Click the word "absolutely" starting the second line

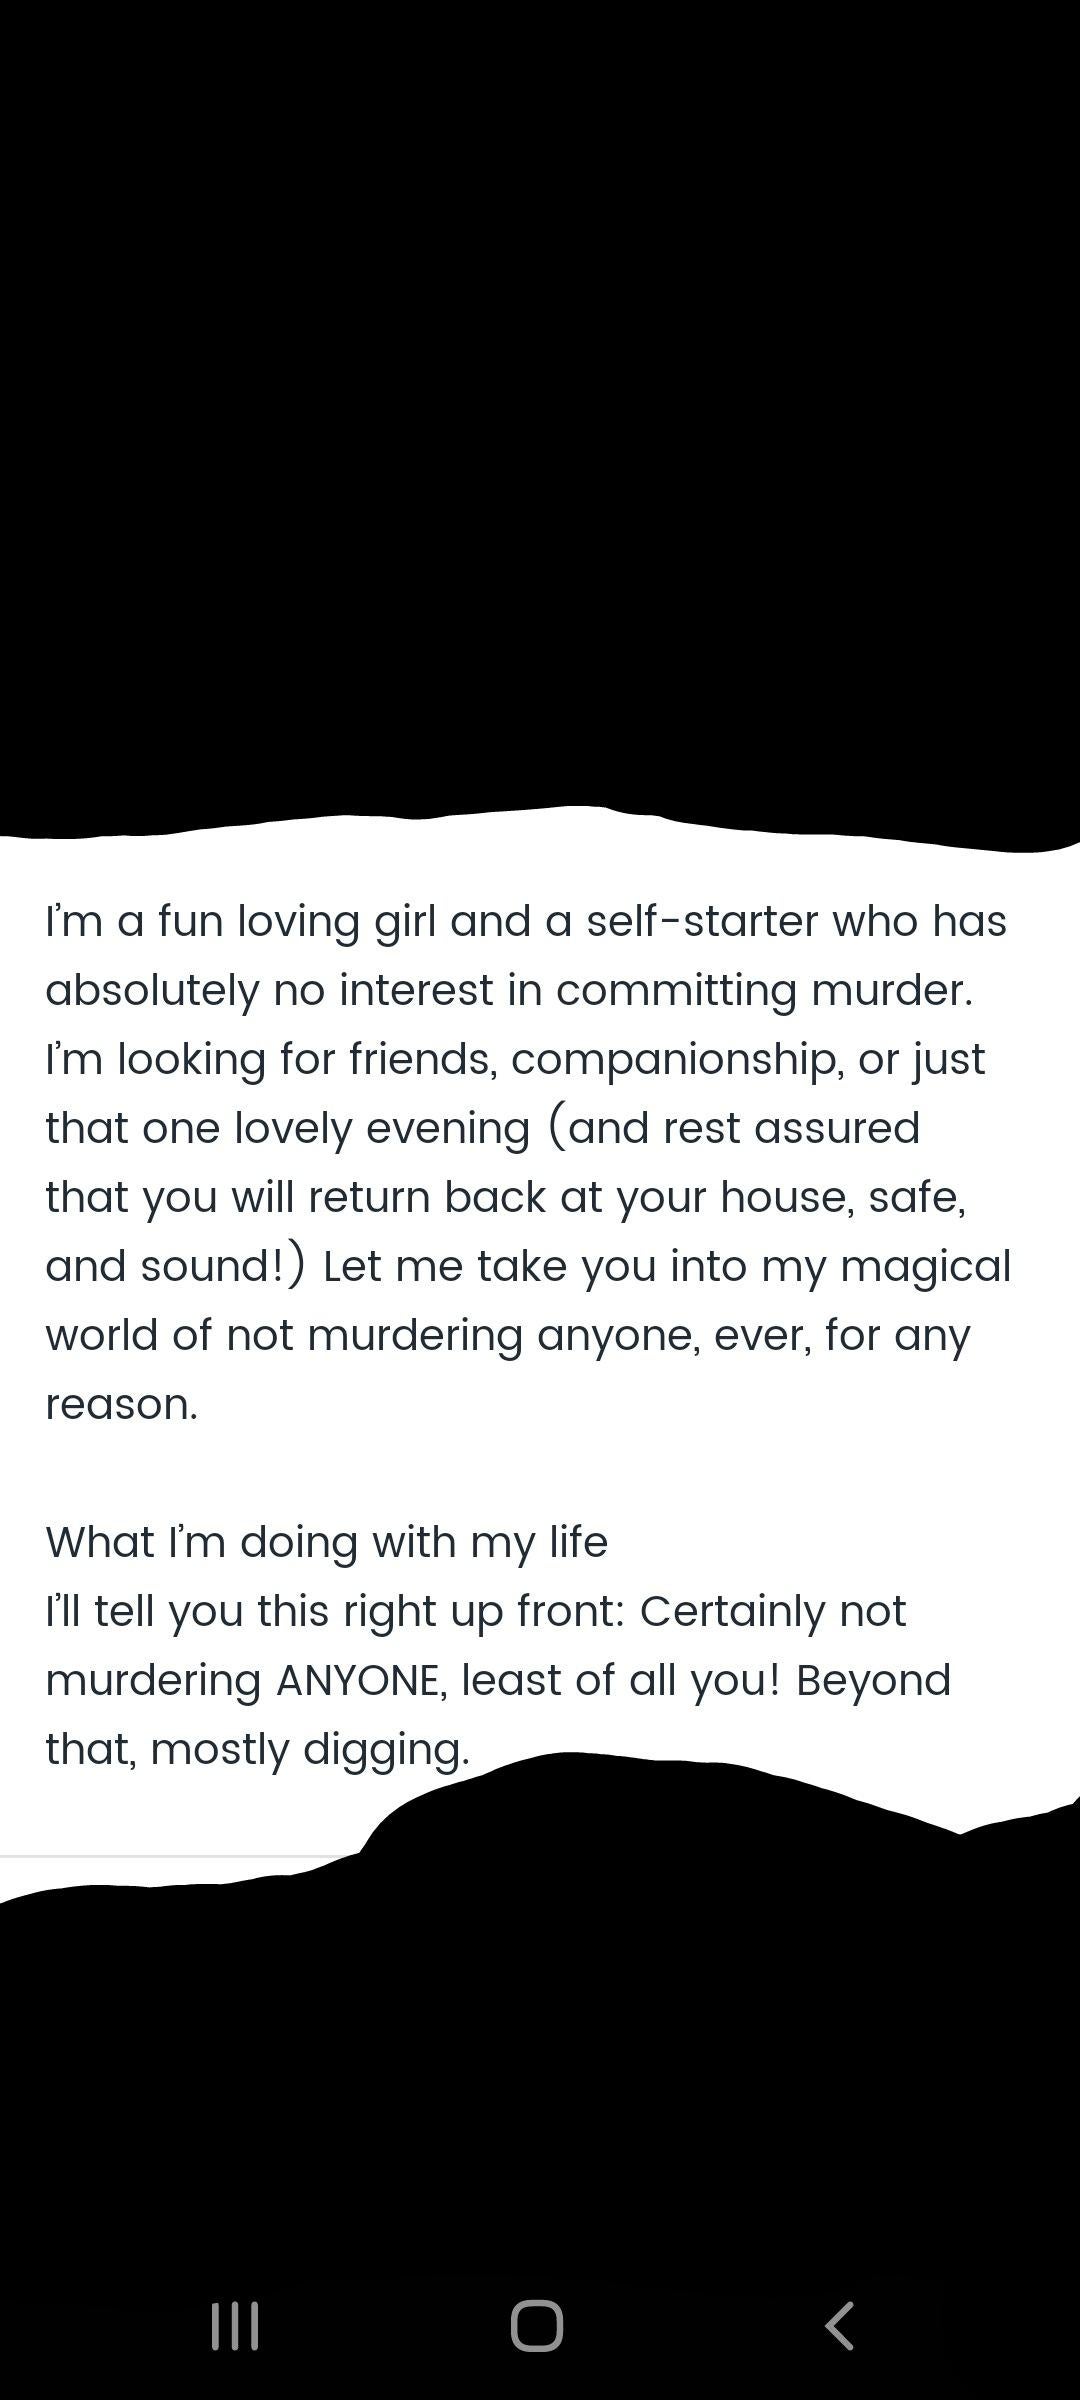[152, 990]
